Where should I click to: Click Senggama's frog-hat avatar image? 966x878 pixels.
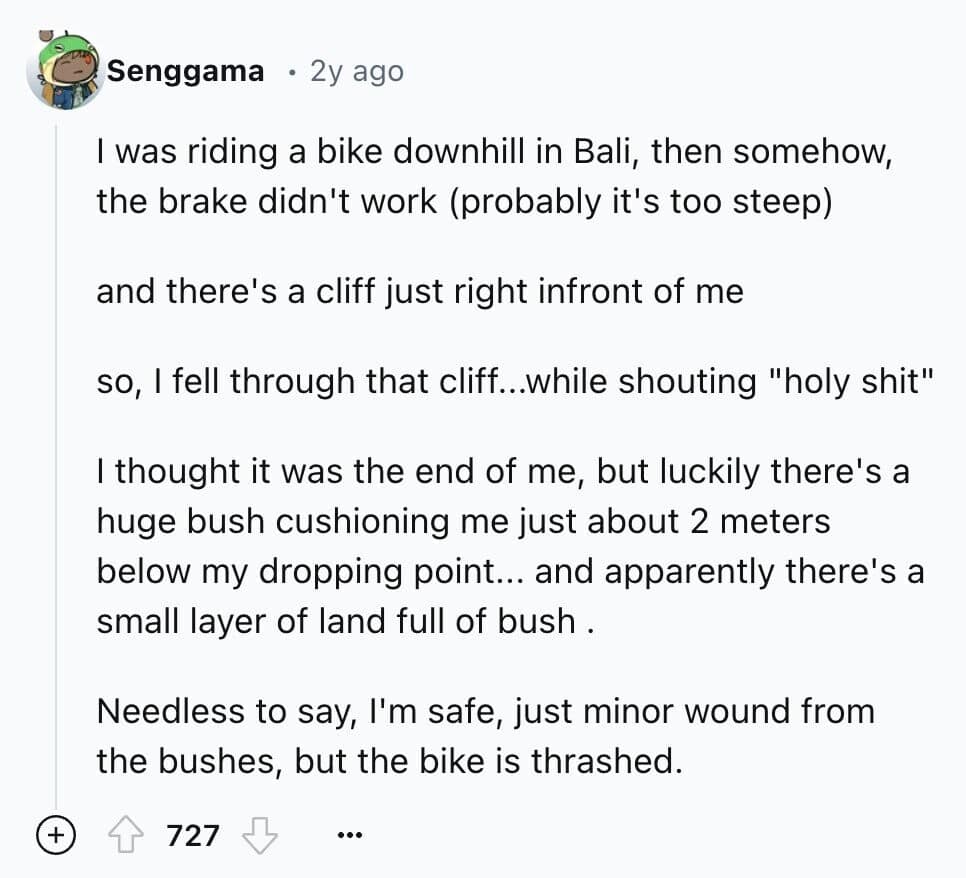(x=64, y=70)
